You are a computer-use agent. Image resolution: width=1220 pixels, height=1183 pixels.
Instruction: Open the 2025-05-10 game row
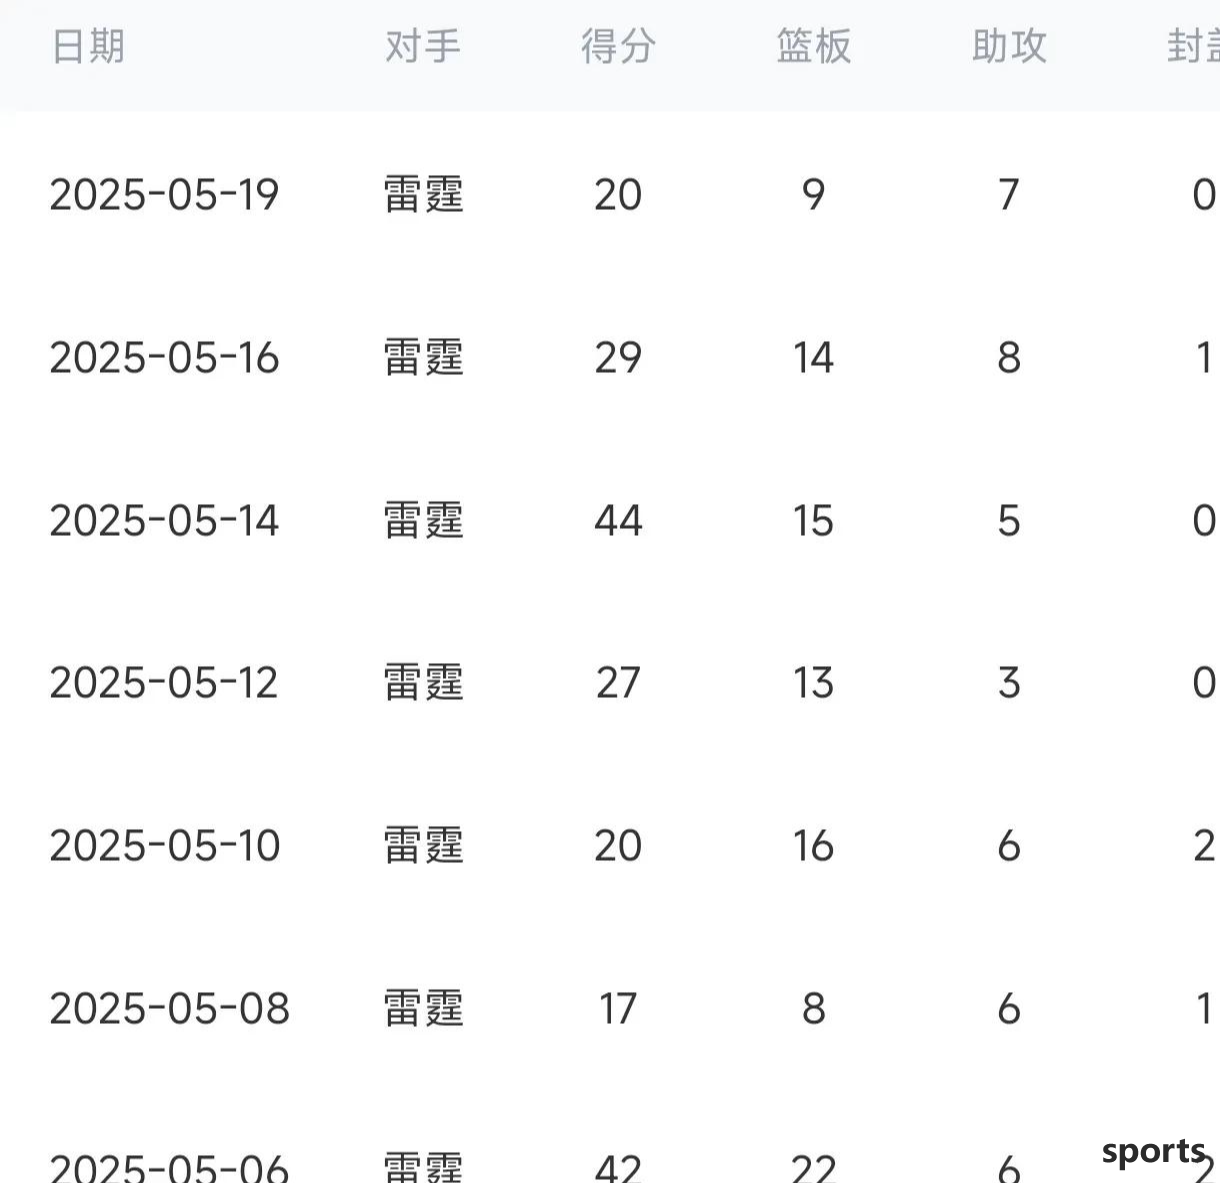tap(610, 846)
